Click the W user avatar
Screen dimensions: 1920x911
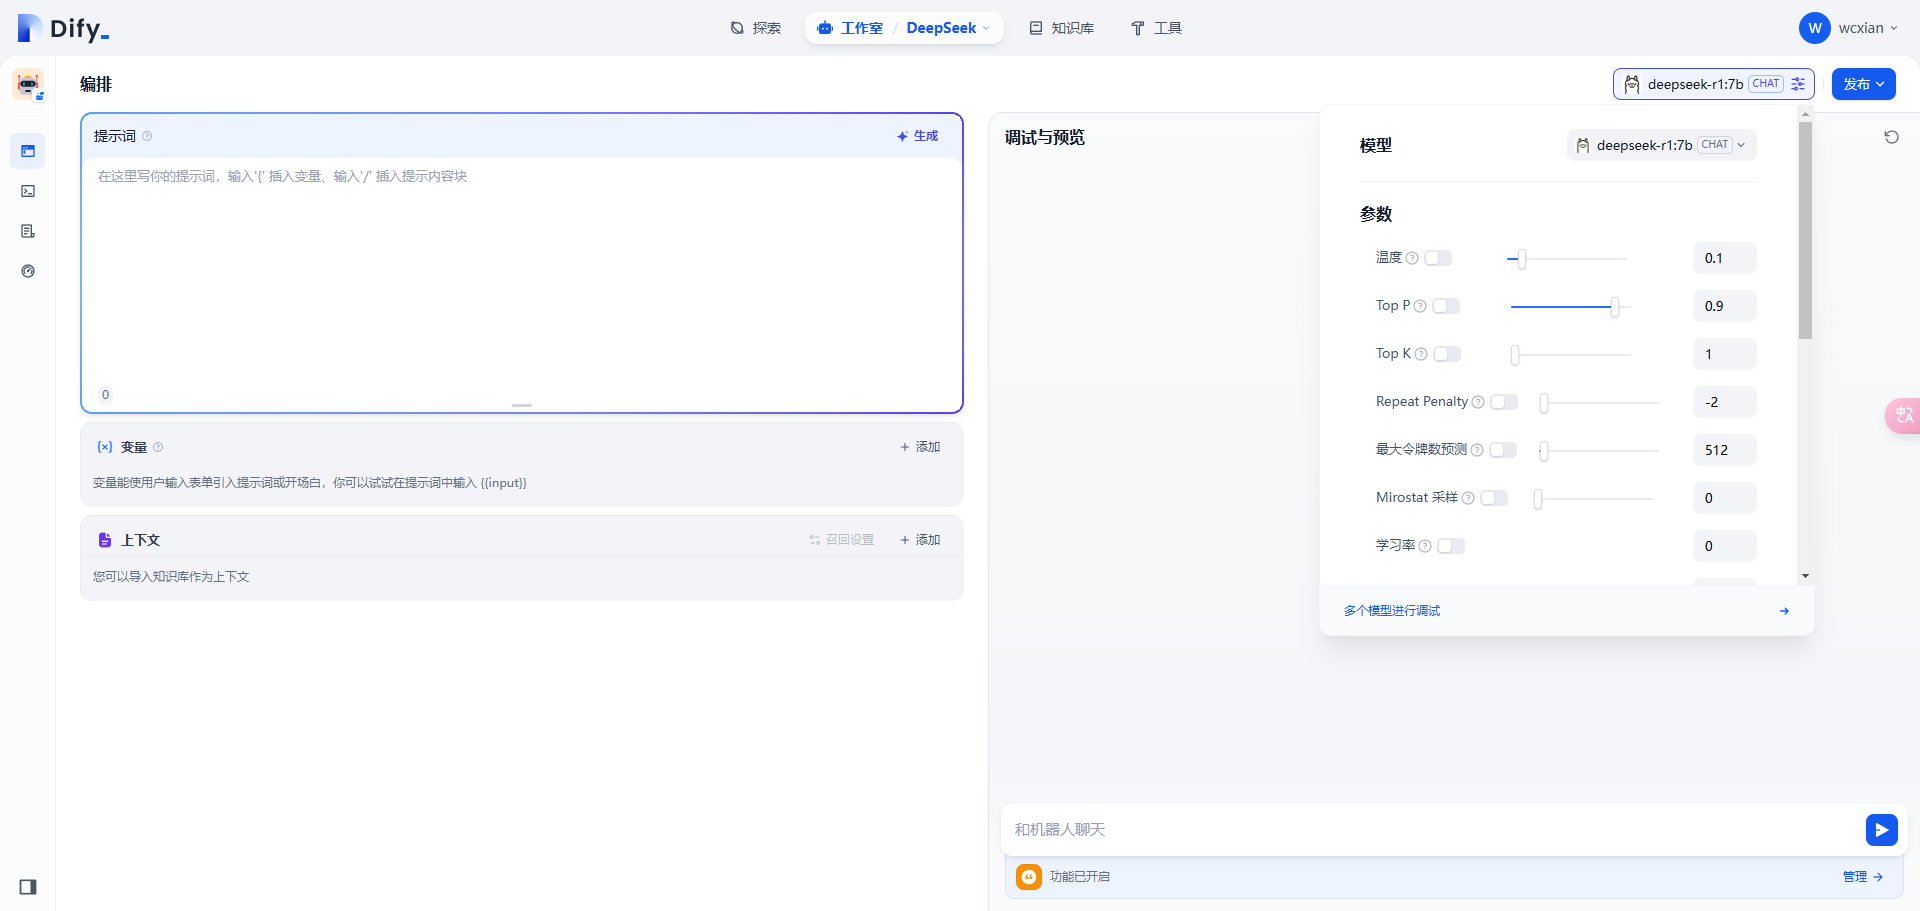1814,28
